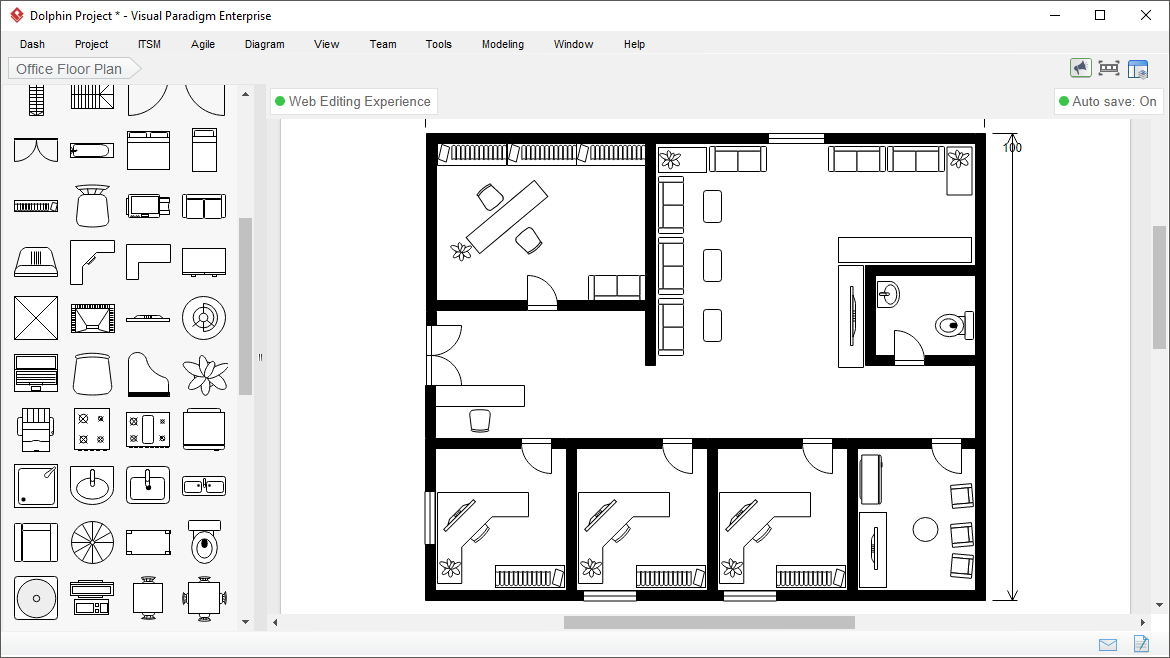The height and width of the screenshot is (658, 1170).
Task: Pick the grand piano shape
Action: [148, 373]
